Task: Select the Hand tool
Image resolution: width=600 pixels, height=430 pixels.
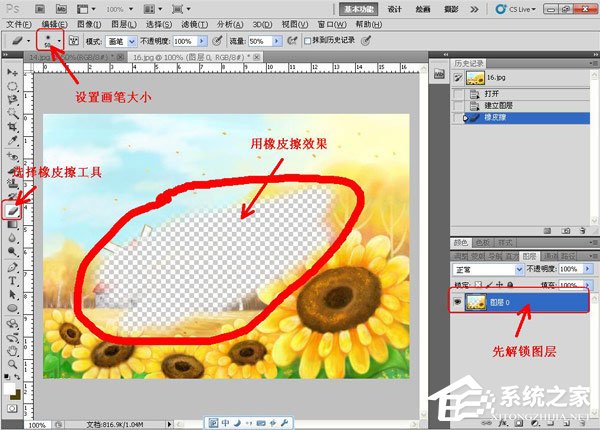Action: tap(12, 350)
